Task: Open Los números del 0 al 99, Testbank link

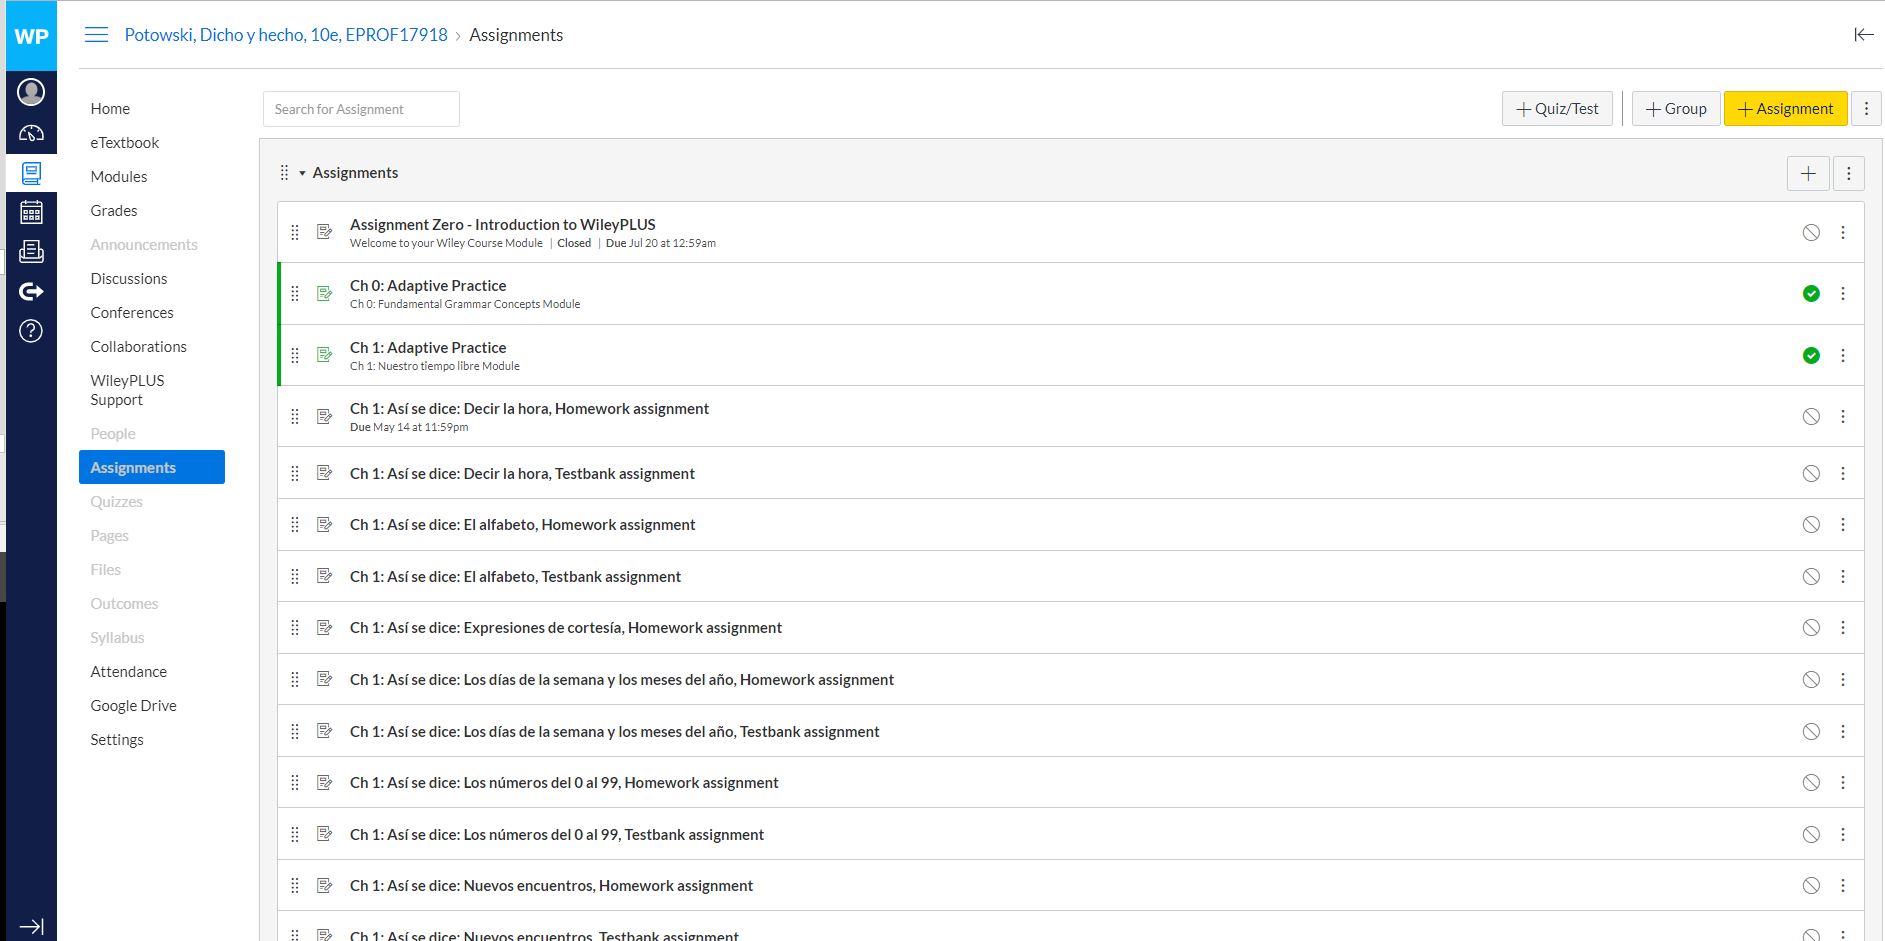Action: click(557, 835)
